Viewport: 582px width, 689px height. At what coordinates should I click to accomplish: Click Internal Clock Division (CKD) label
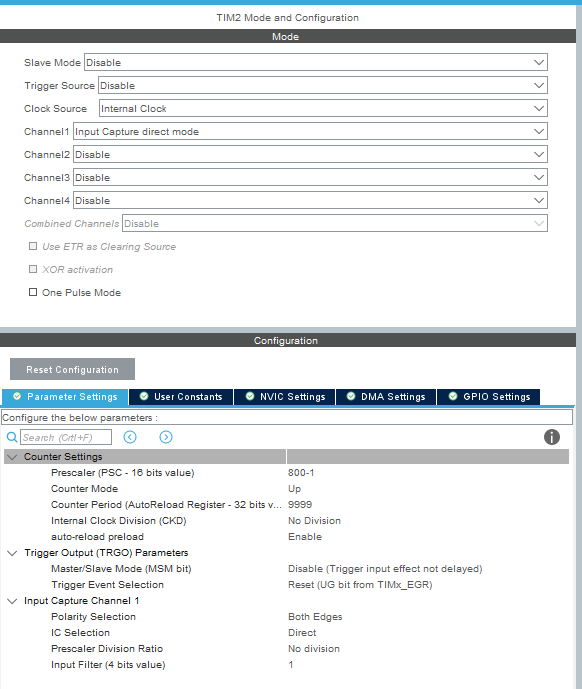(119, 521)
